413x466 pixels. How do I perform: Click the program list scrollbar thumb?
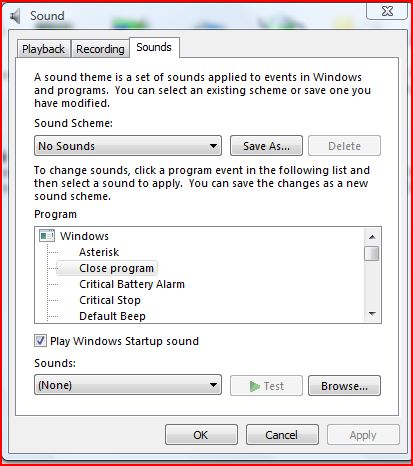pyautogui.click(x=372, y=253)
